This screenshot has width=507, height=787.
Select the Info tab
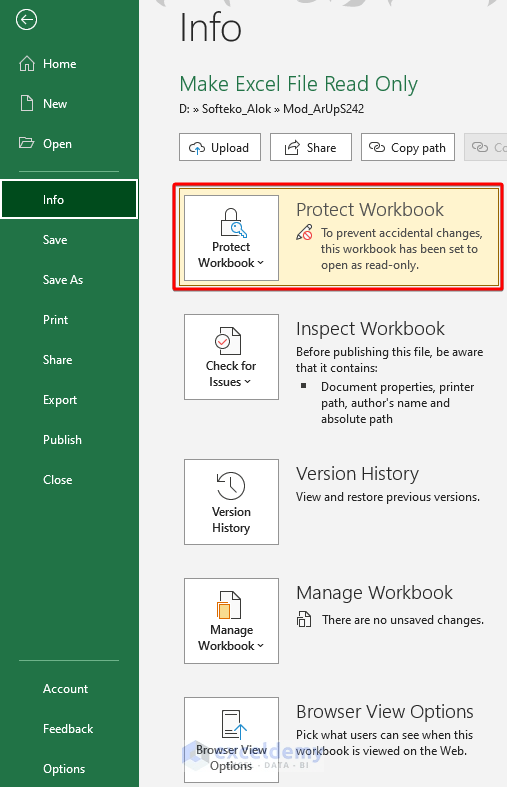pos(69,199)
